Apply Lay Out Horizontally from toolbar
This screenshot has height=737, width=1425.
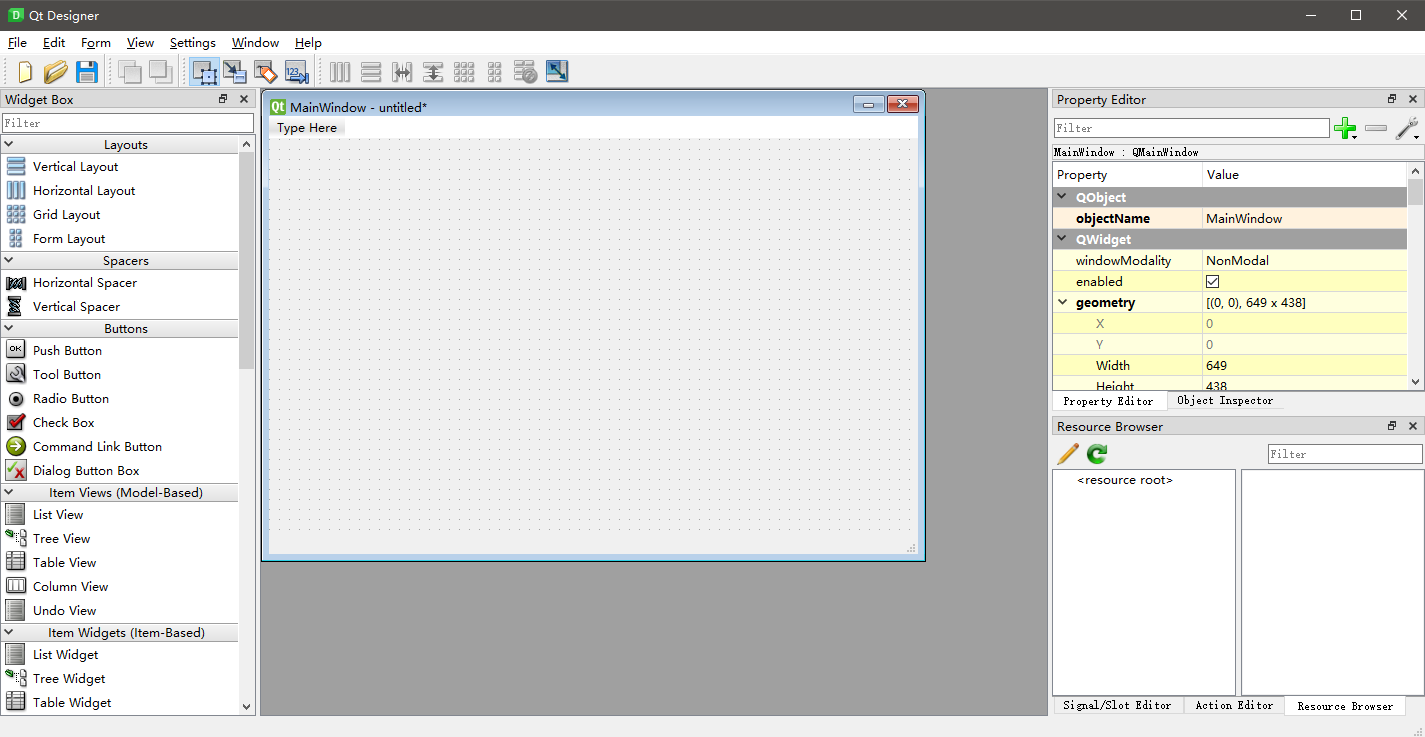tap(340, 72)
